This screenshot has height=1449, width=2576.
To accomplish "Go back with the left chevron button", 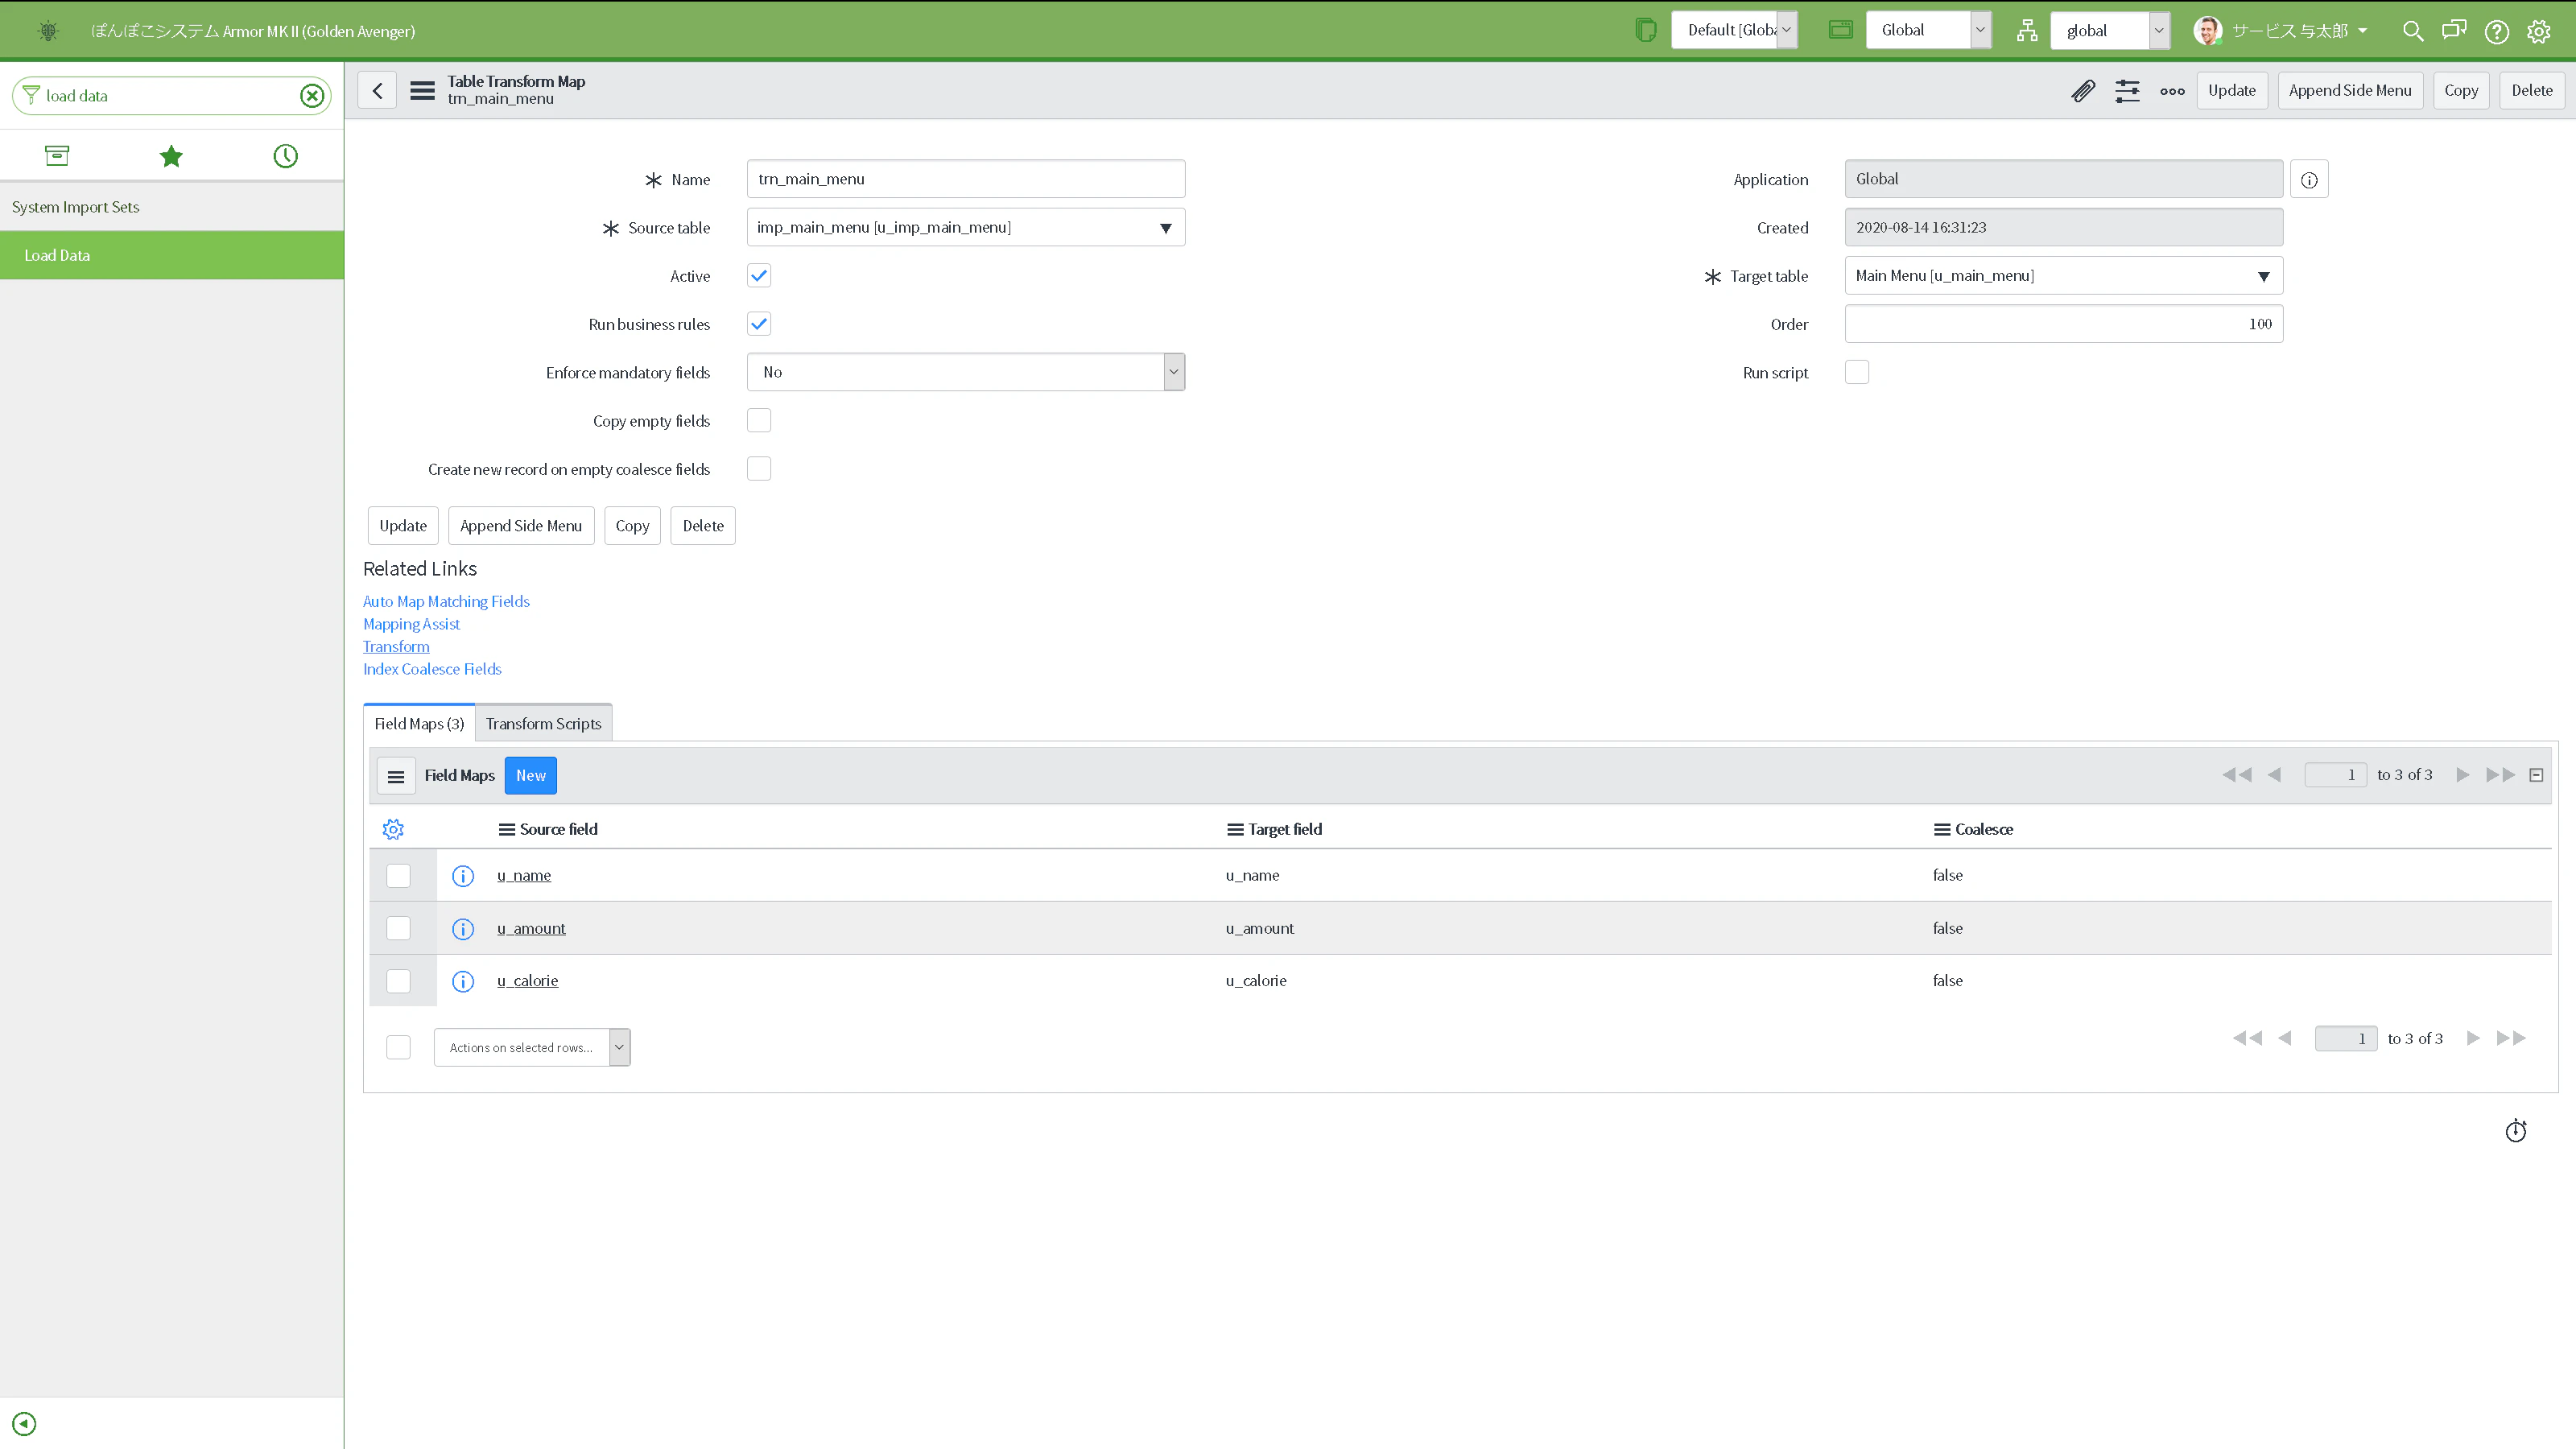I will (x=378, y=91).
